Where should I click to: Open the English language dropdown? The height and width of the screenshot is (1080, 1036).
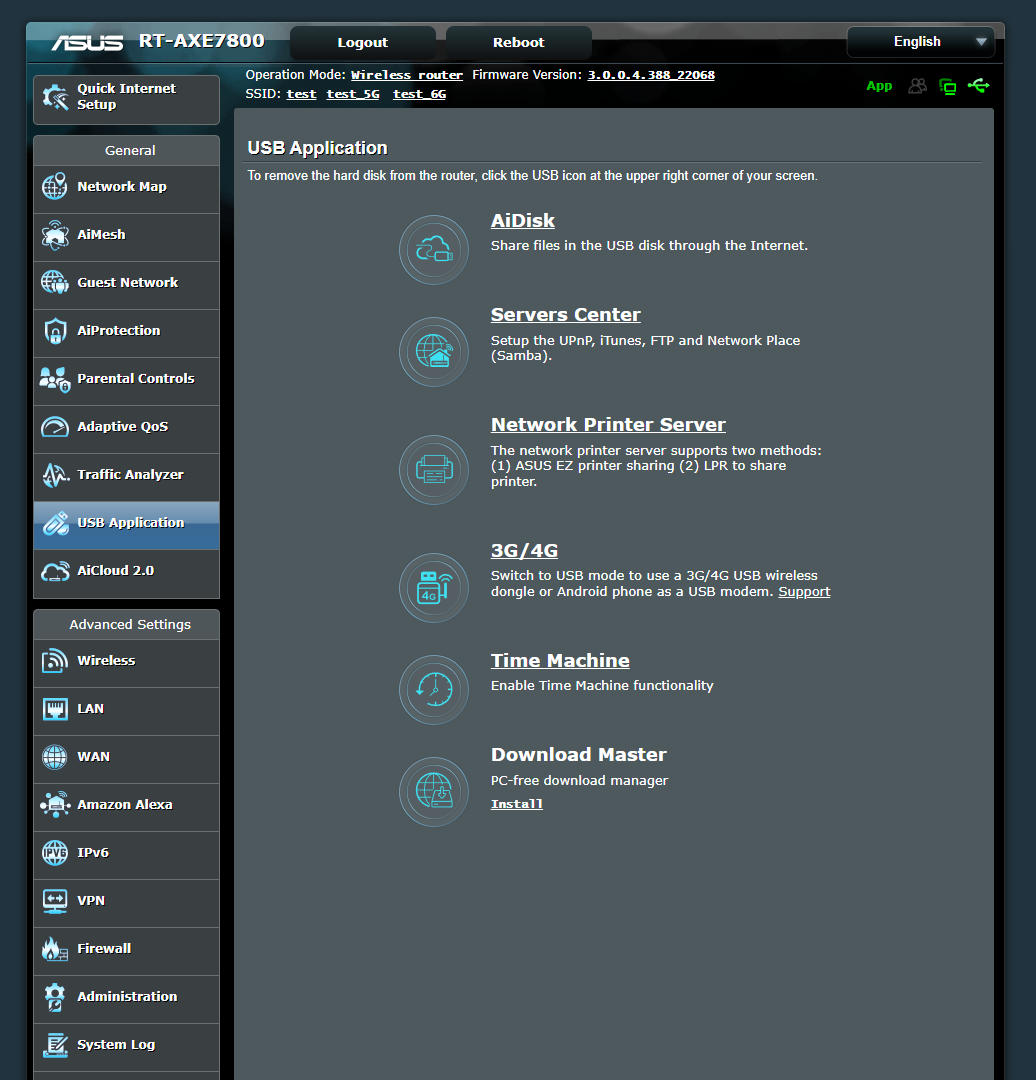[x=920, y=41]
